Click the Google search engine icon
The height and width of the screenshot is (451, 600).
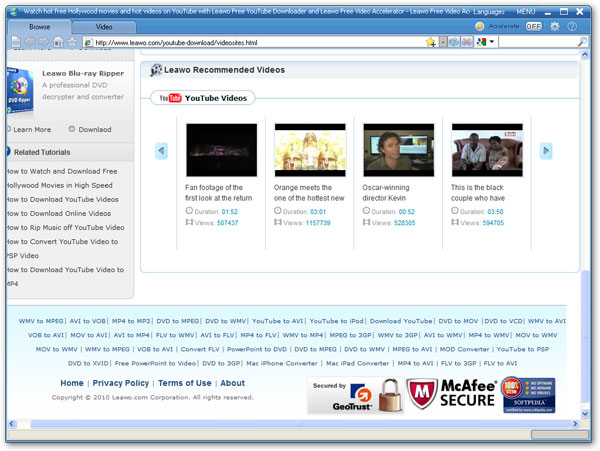pos(481,42)
